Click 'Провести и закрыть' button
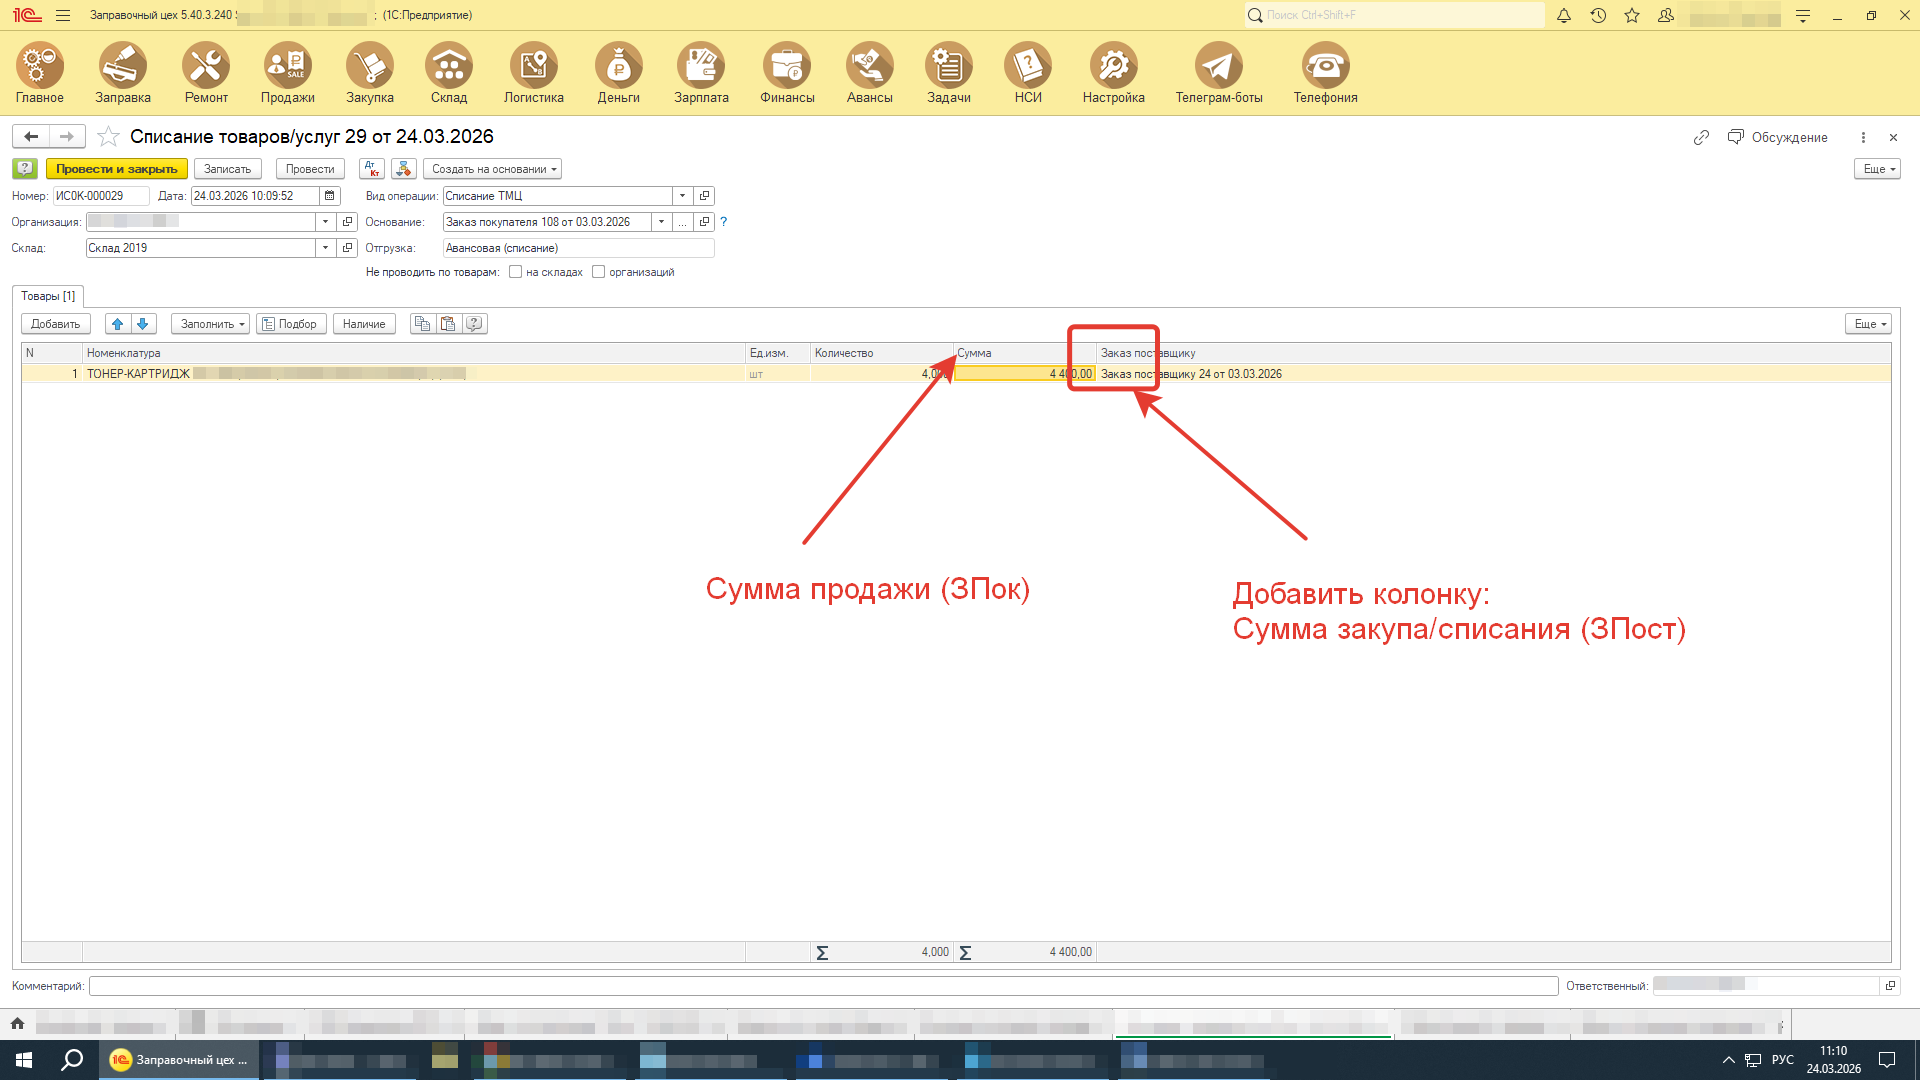The width and height of the screenshot is (1920, 1080). coord(116,169)
